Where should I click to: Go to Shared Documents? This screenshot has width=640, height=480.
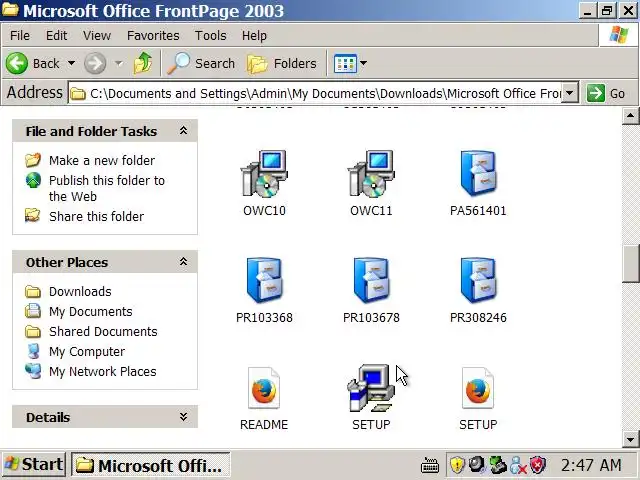pos(103,331)
